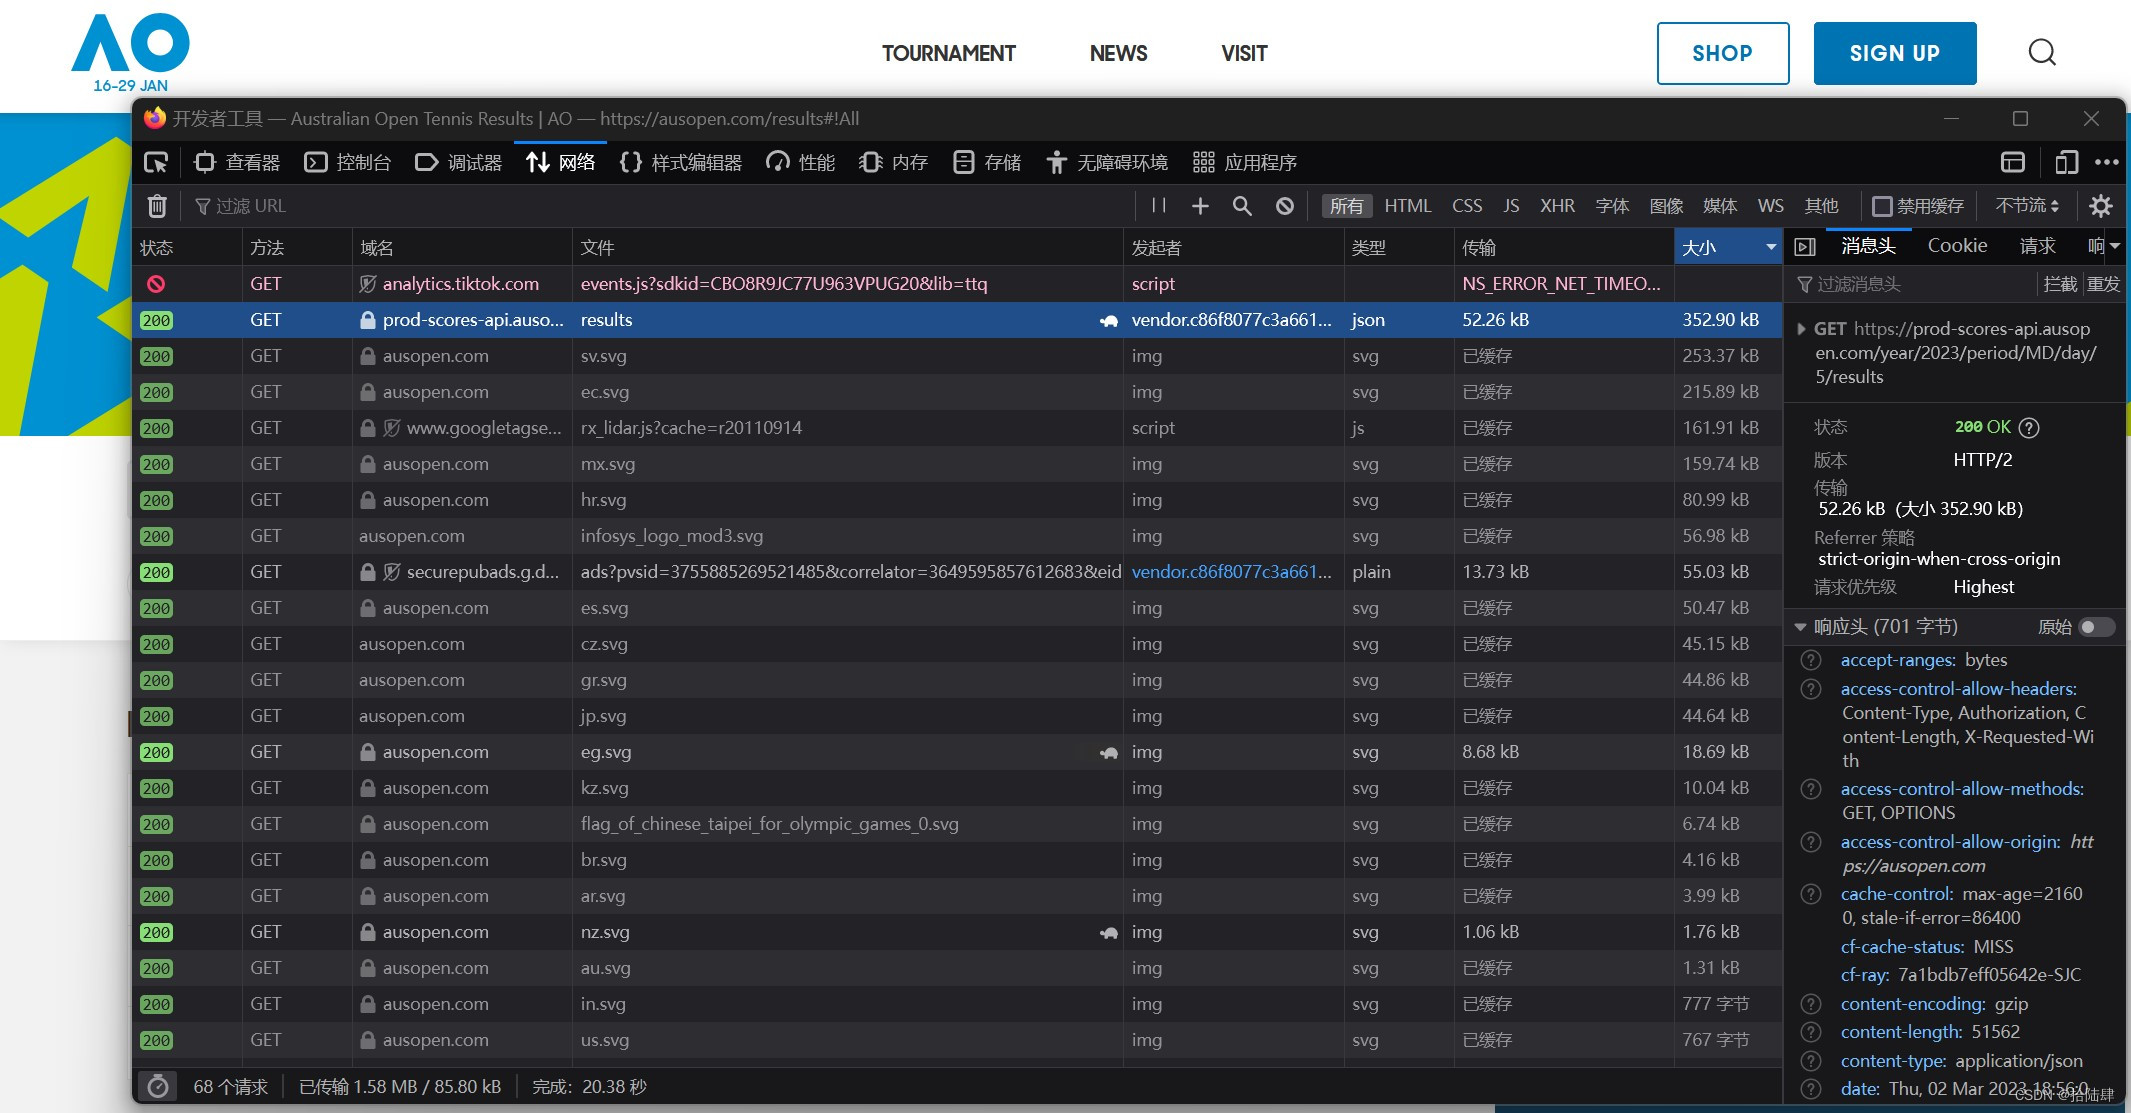Open request blocking icon
This screenshot has width=2131, height=1113.
click(1285, 206)
